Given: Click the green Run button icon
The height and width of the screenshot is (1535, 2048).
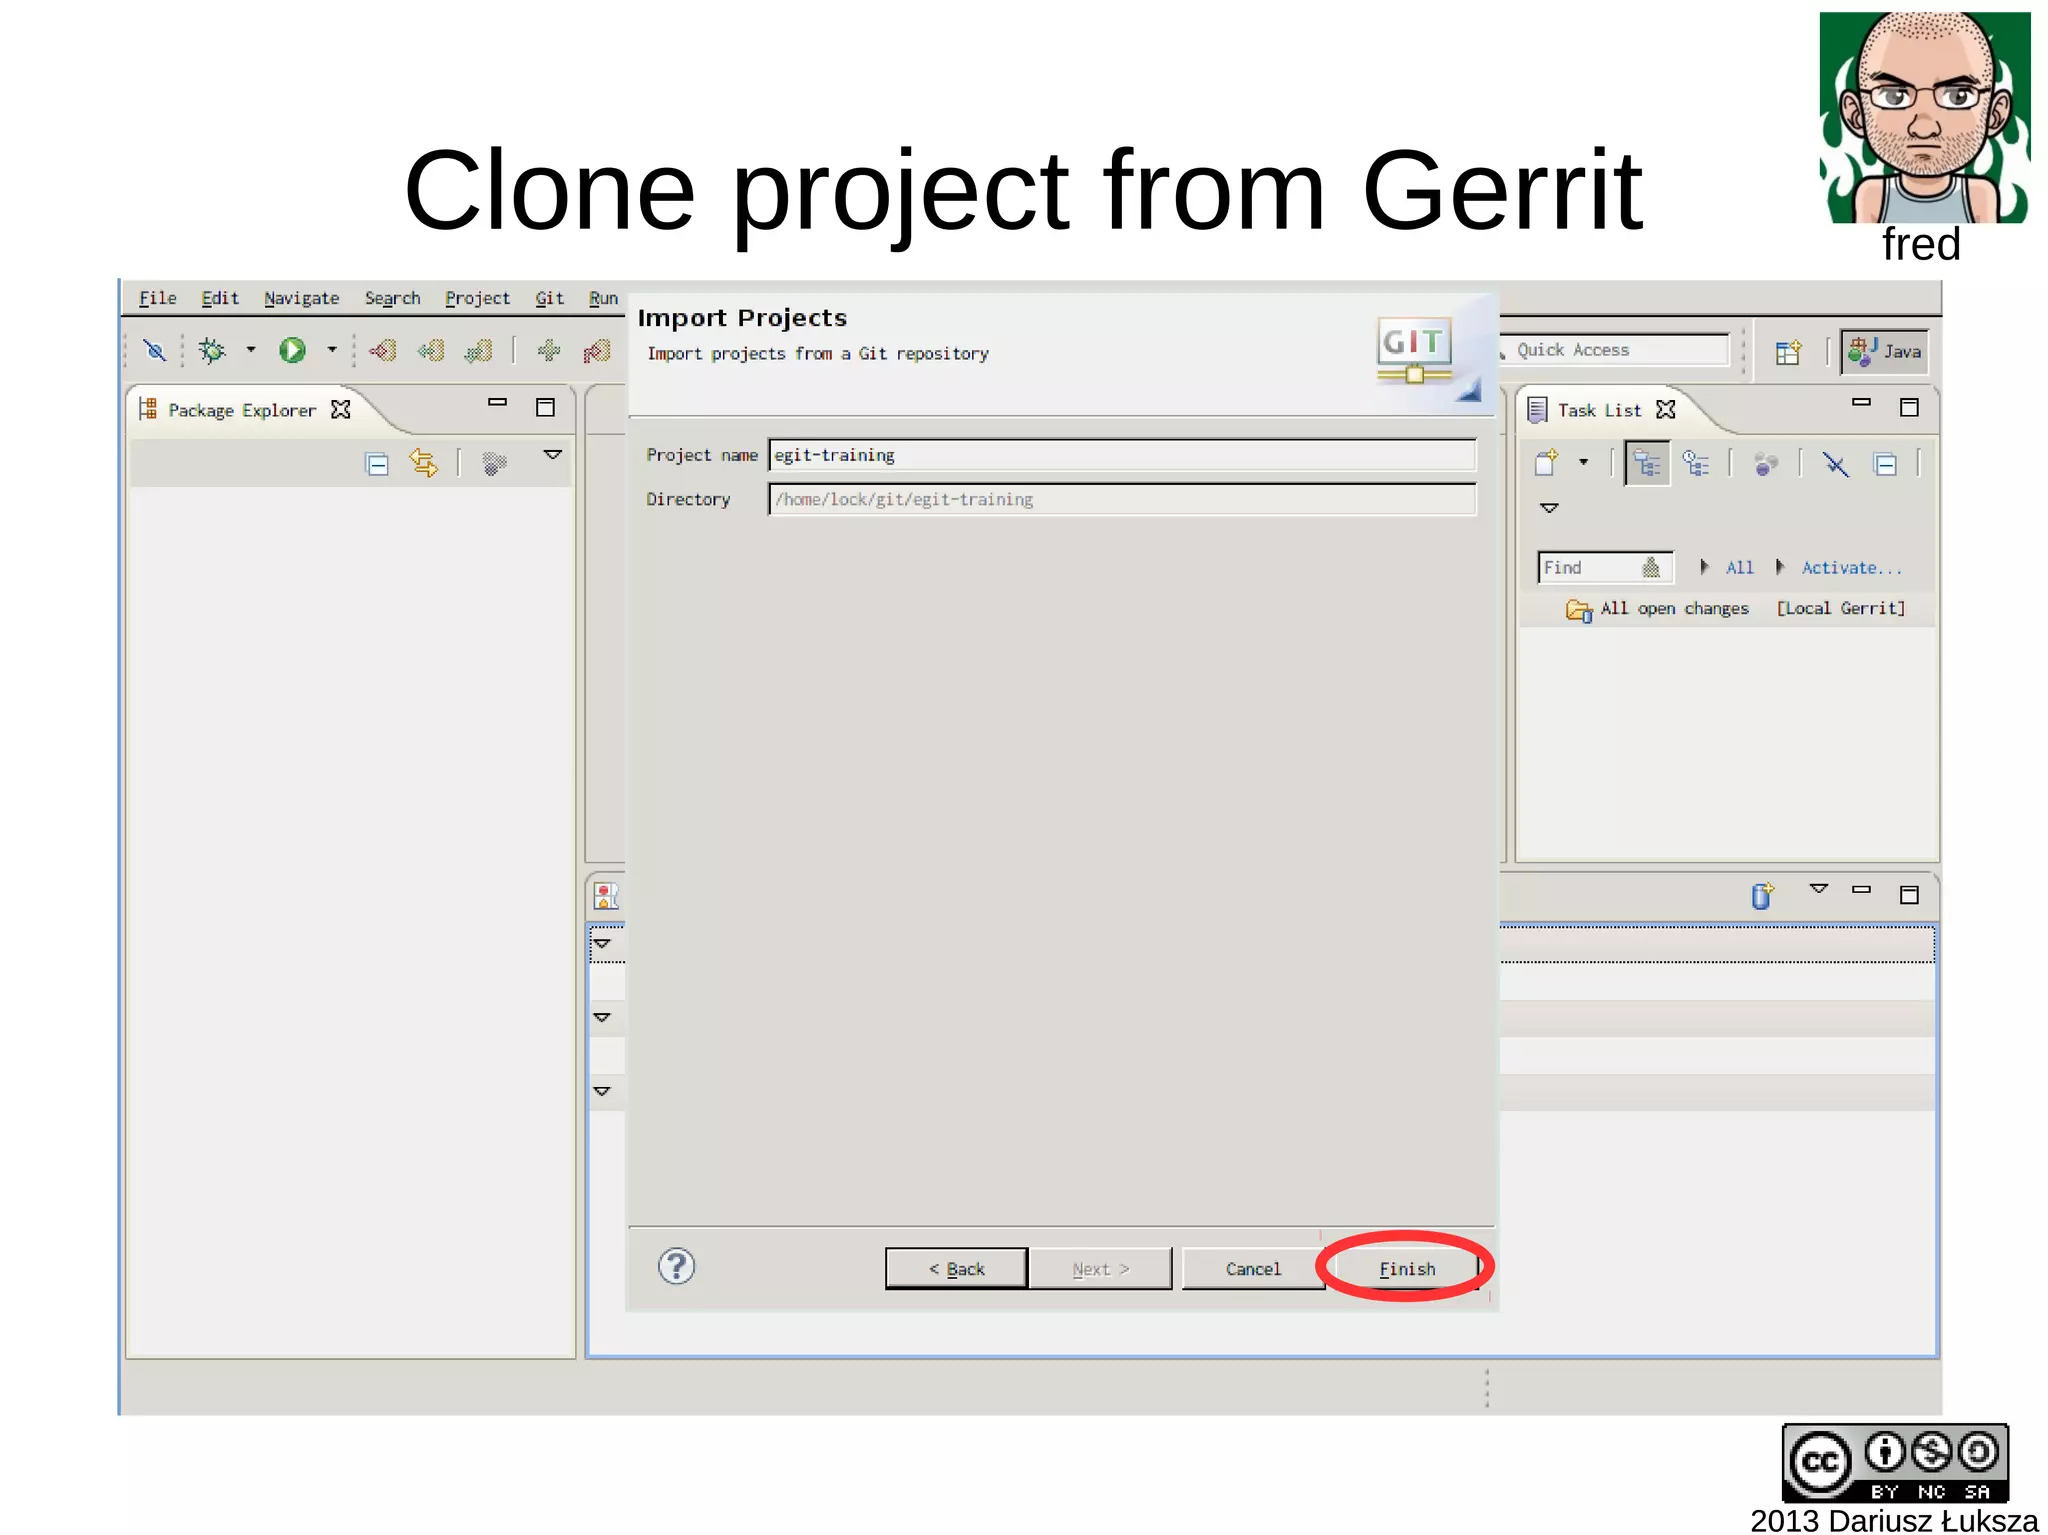Looking at the screenshot, I should [292, 350].
